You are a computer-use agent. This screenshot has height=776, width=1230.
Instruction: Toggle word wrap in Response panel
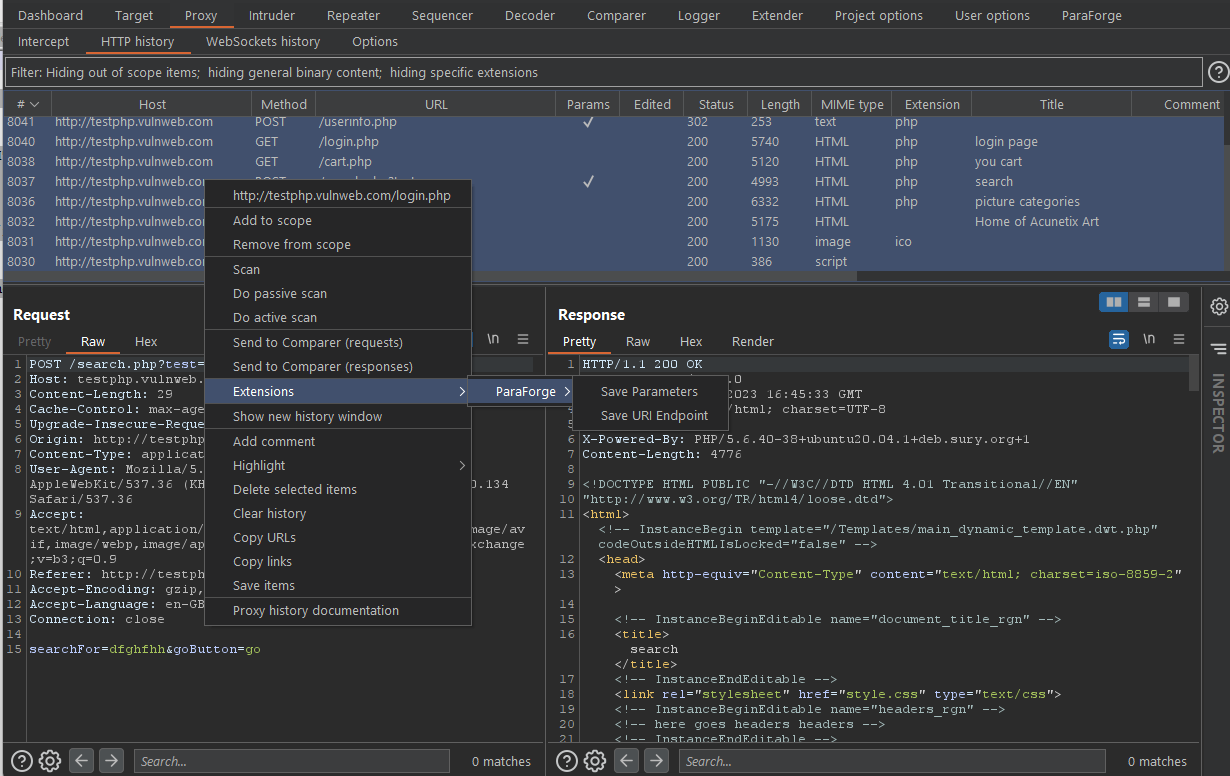click(1119, 340)
